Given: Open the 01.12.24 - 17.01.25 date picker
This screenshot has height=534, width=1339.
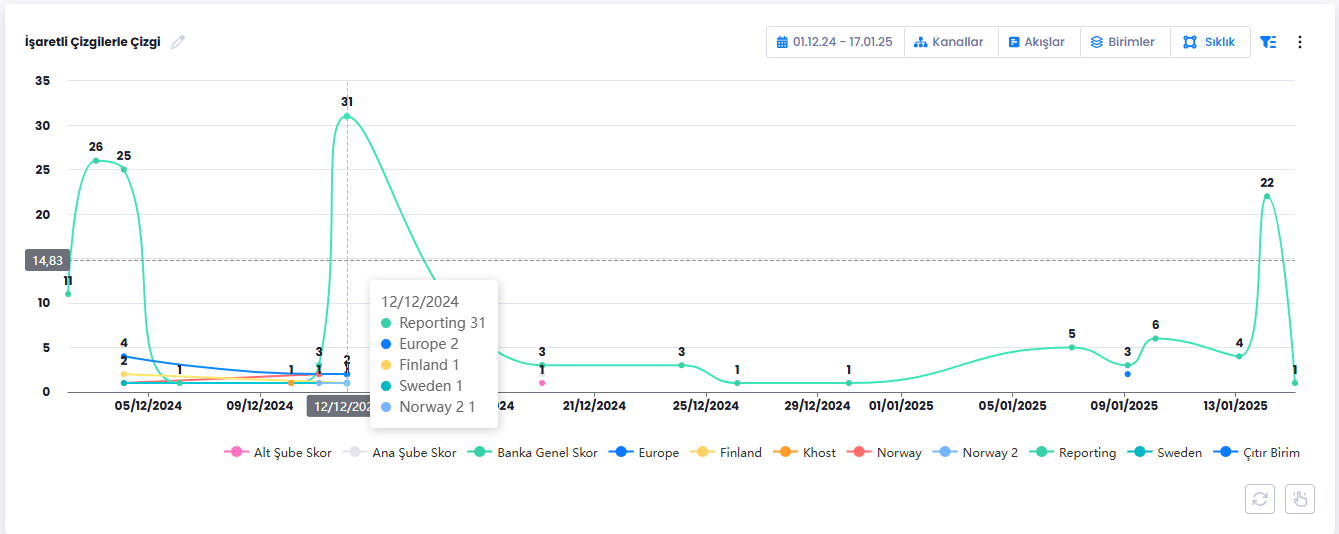Looking at the screenshot, I should (x=842, y=42).
